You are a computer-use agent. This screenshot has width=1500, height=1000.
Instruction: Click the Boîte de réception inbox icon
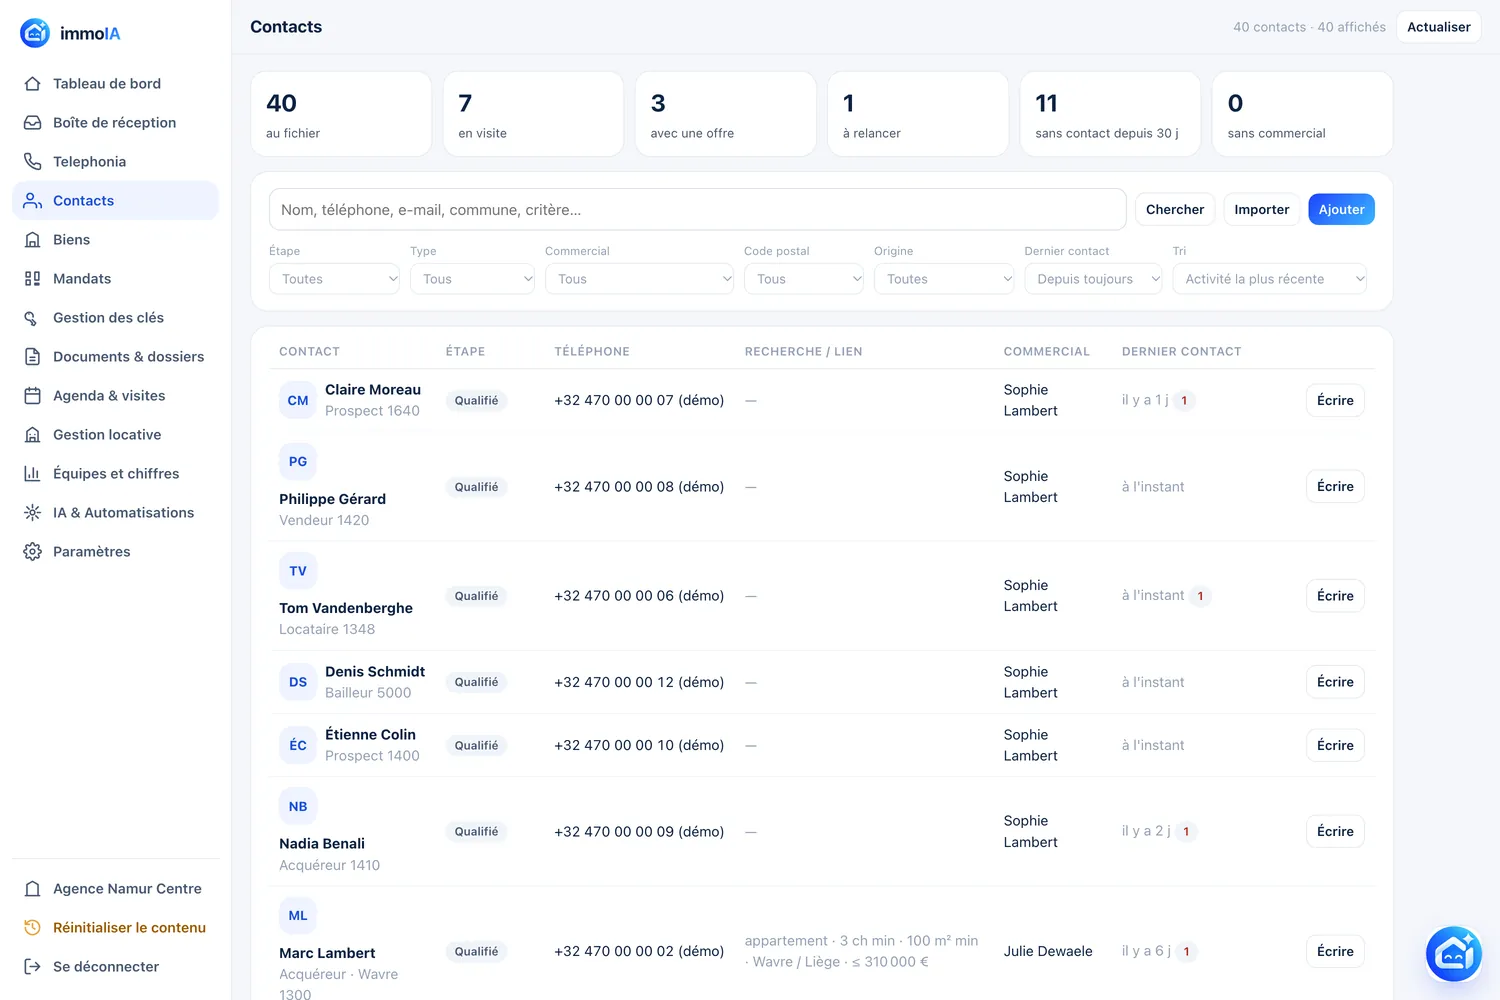tap(33, 123)
